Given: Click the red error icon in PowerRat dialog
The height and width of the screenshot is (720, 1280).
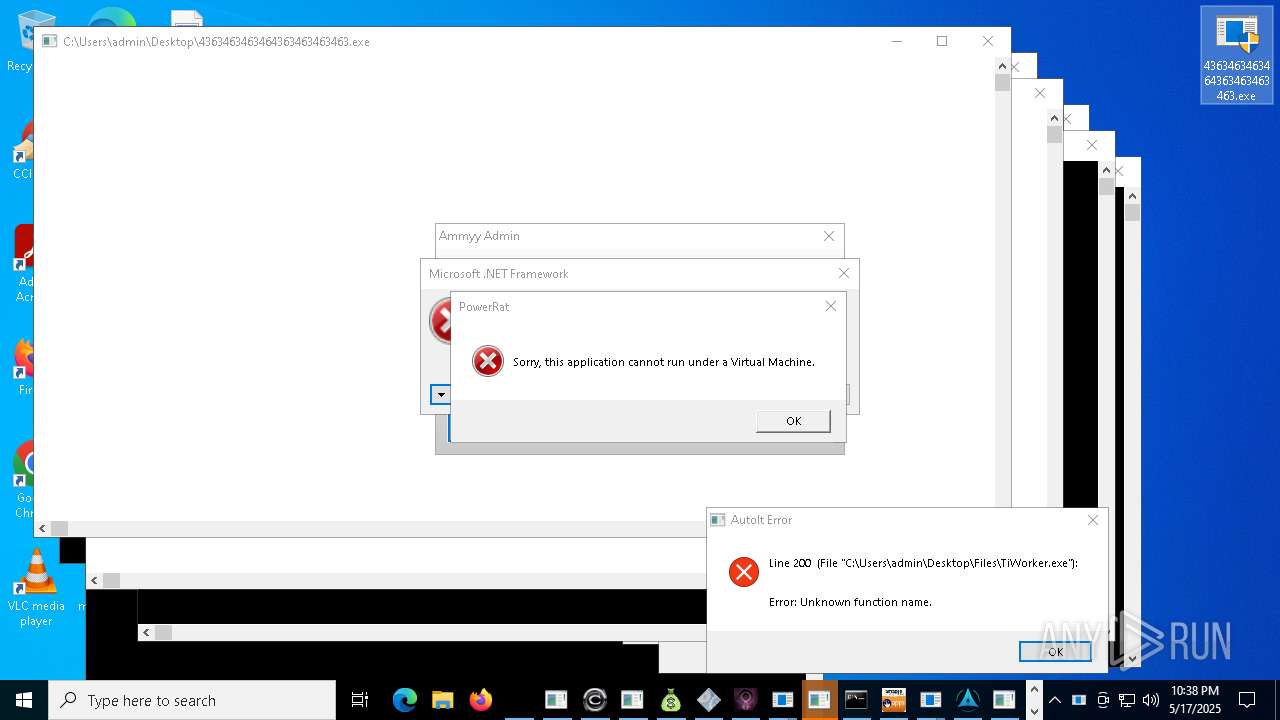Looking at the screenshot, I should click(488, 361).
